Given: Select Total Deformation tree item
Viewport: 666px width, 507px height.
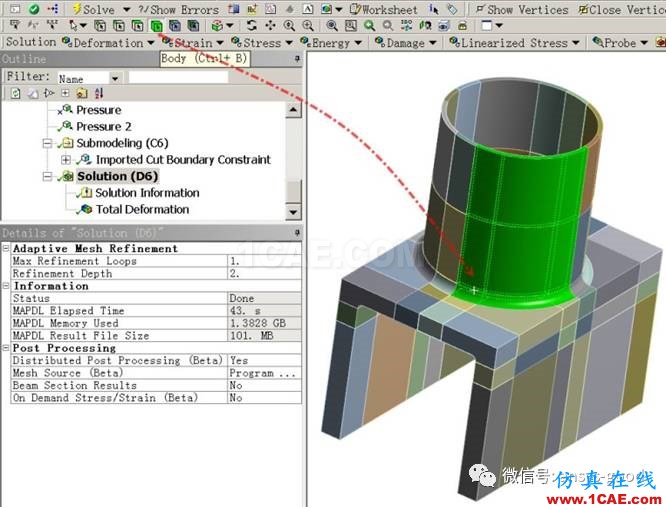Looking at the screenshot, I should point(142,209).
